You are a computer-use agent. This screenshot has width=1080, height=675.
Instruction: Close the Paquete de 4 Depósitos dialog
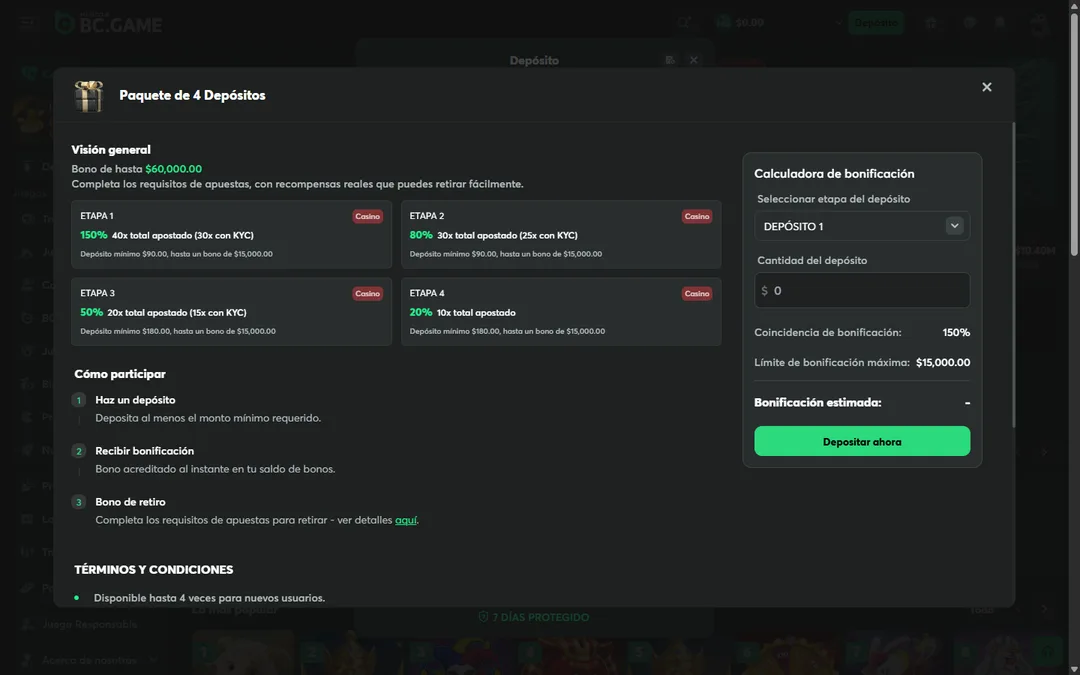986,87
